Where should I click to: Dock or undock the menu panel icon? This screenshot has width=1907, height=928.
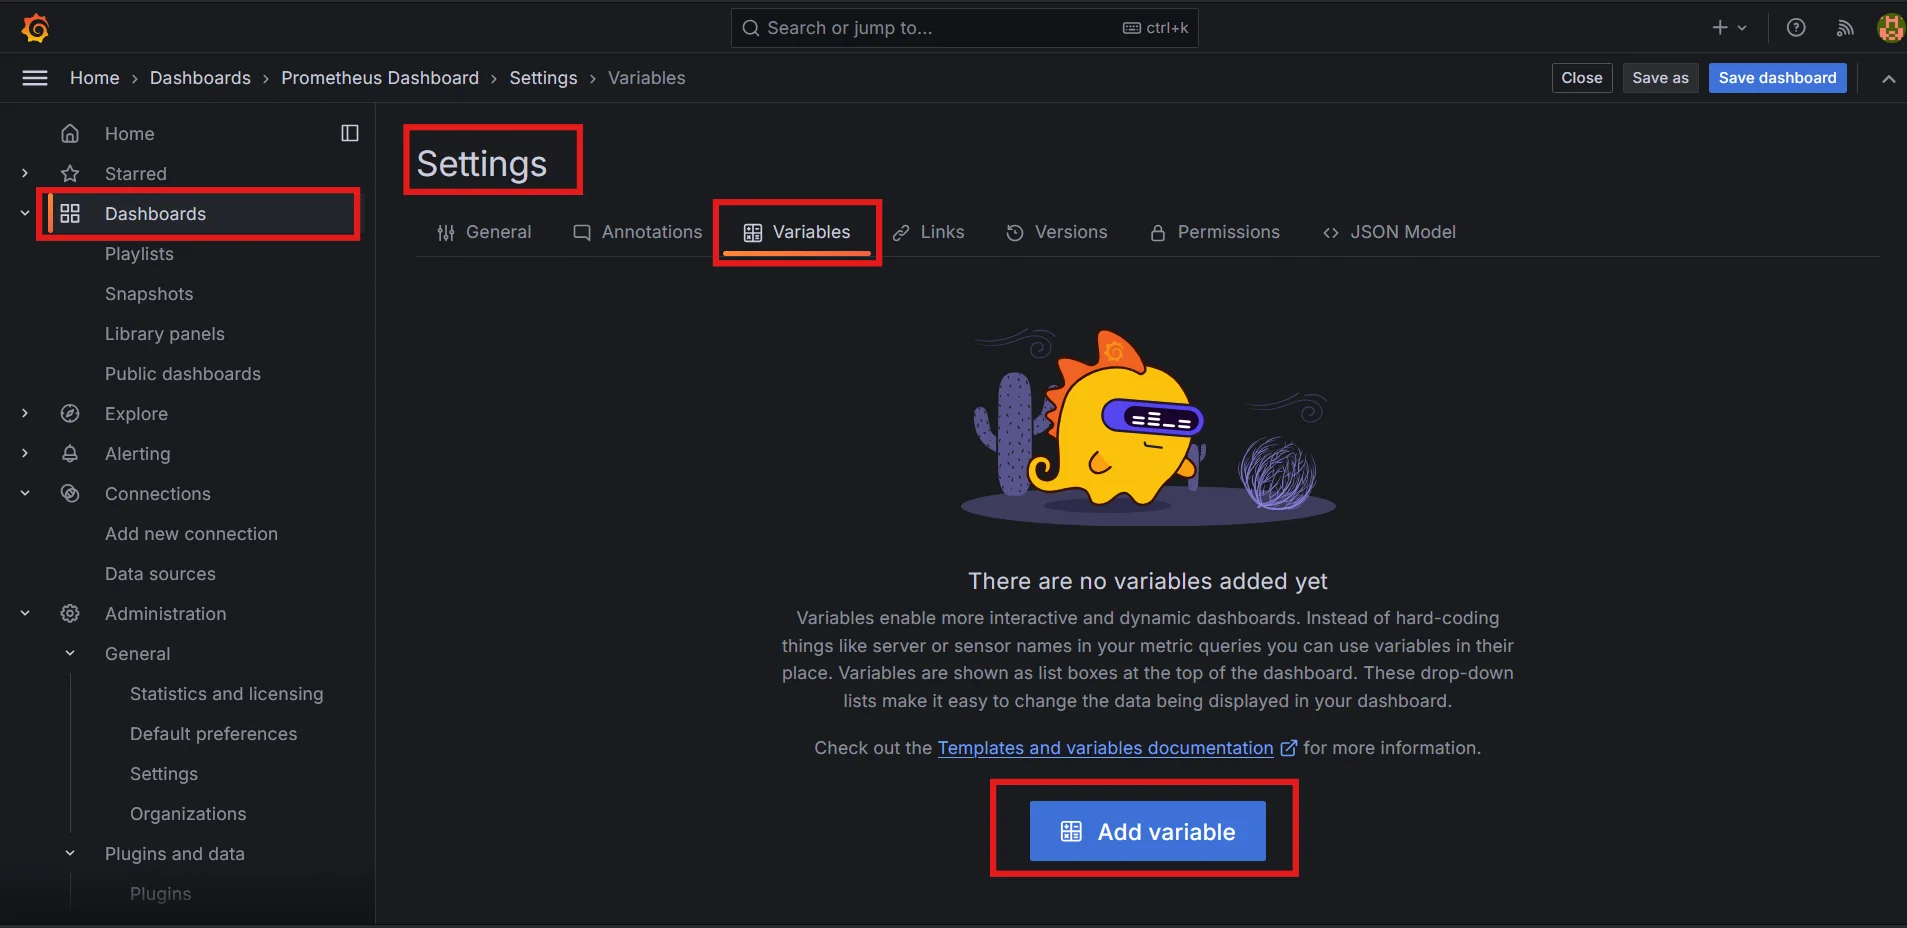click(350, 133)
